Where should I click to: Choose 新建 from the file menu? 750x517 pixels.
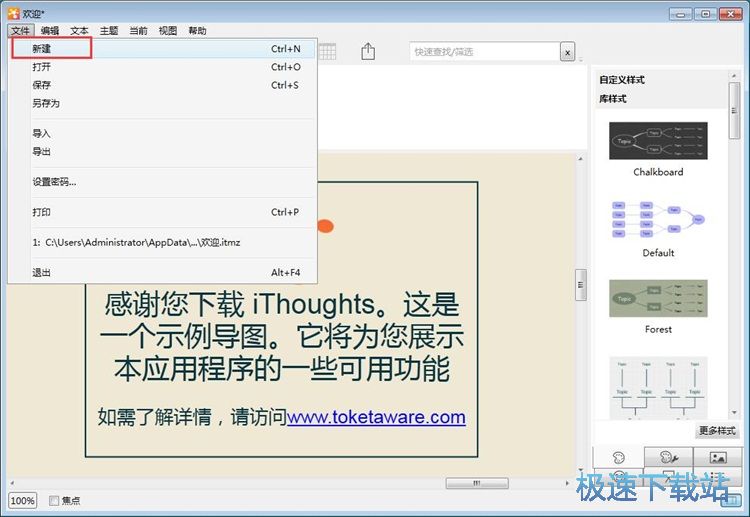(163, 49)
